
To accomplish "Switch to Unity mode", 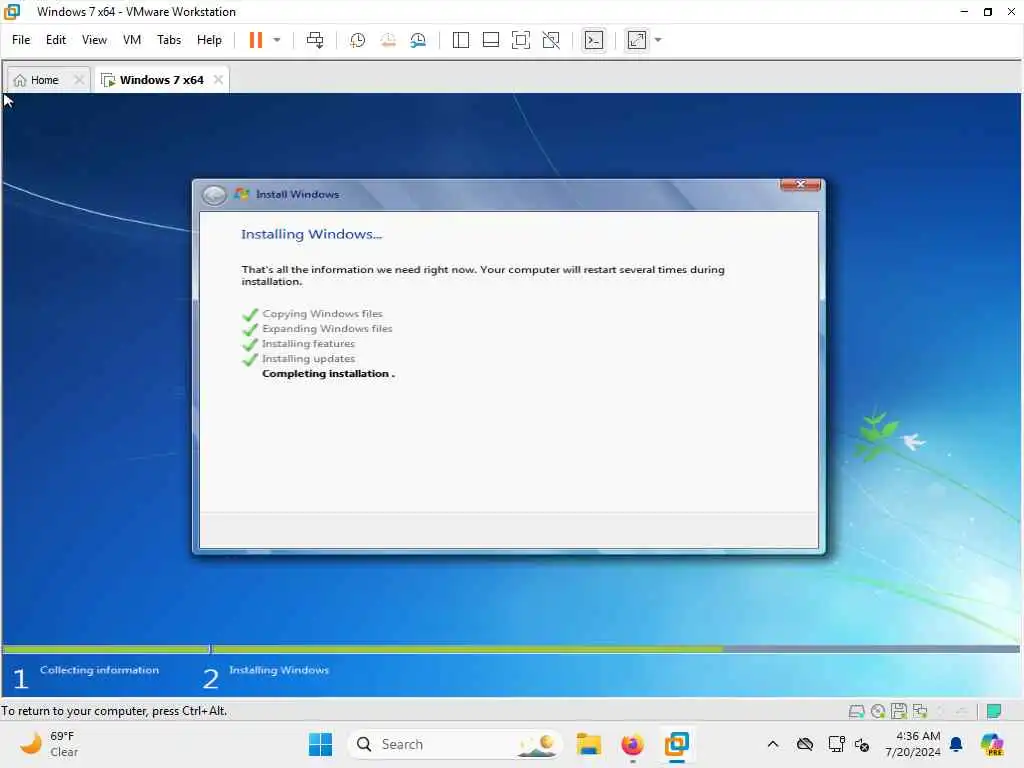I will coord(551,40).
